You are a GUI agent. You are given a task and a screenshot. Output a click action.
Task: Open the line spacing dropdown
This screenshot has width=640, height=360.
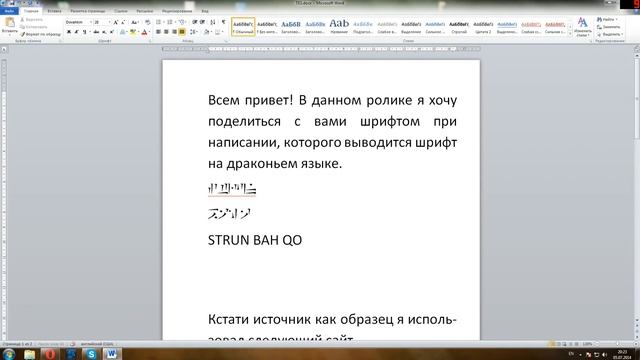[x=193, y=32]
